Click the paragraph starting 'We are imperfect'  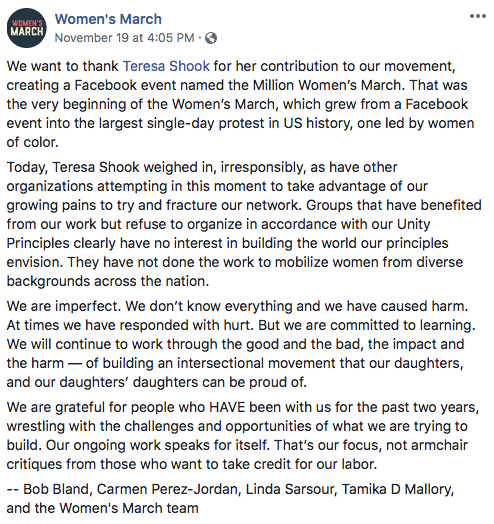click(x=241, y=344)
